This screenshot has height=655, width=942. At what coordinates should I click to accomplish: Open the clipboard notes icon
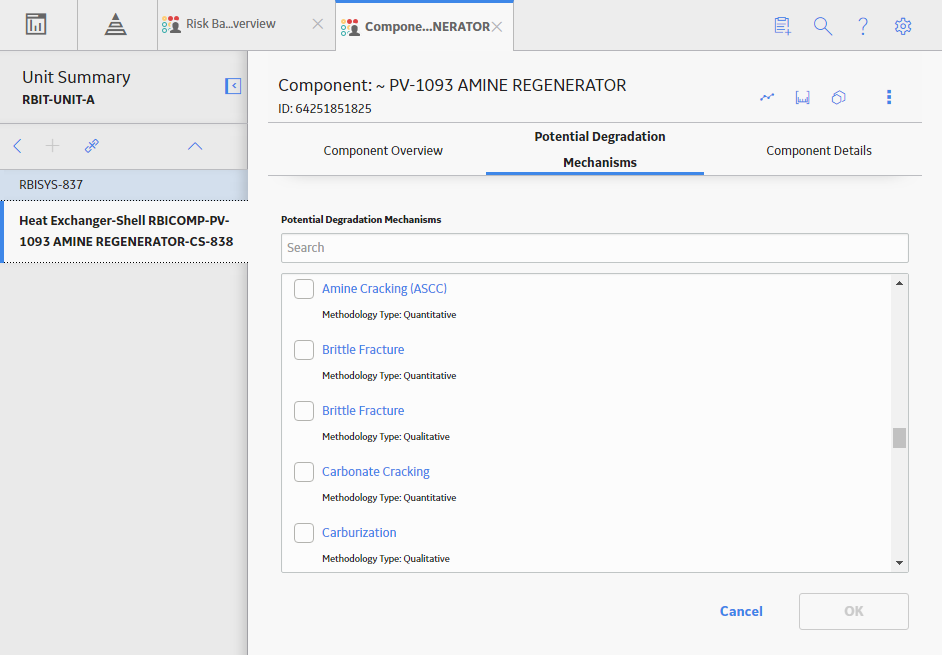[x=782, y=26]
